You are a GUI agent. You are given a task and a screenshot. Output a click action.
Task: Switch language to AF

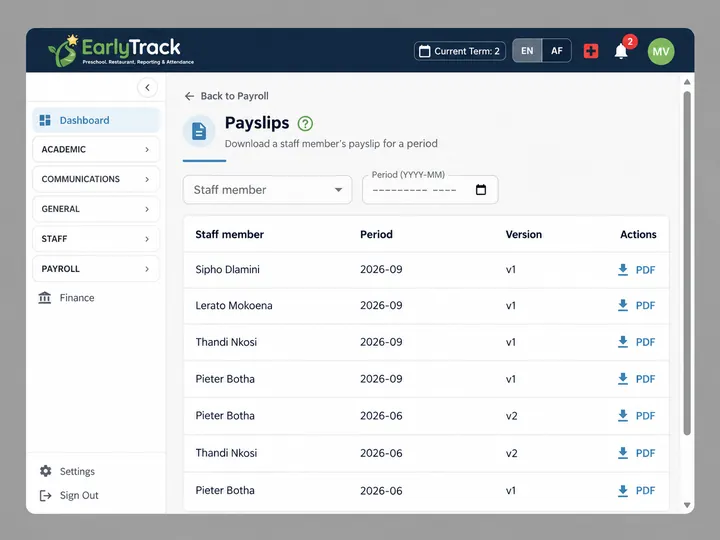click(x=557, y=51)
